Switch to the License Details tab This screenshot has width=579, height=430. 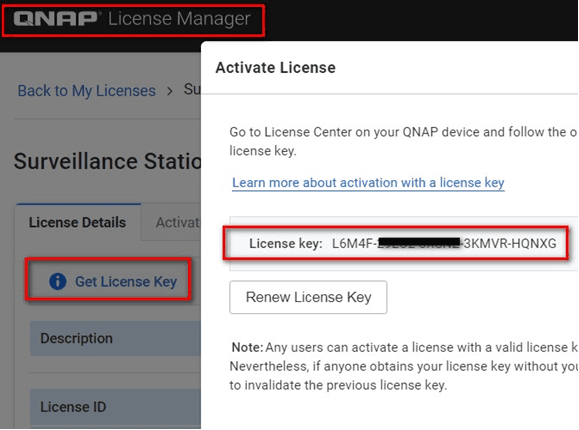point(78,222)
